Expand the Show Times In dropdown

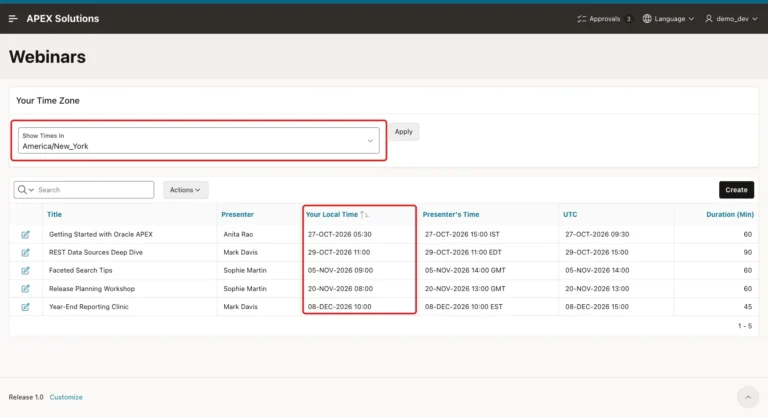pyautogui.click(x=198, y=141)
